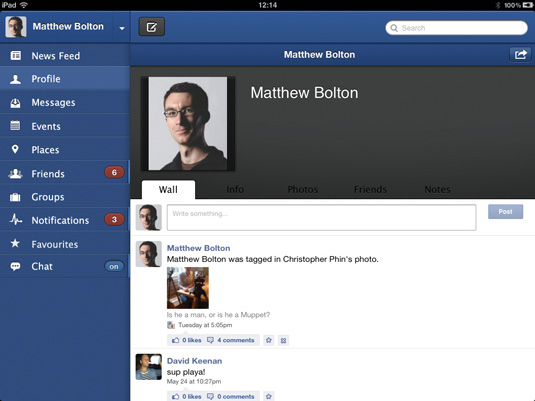Open the Notes tab
Image resolution: width=535 pixels, height=401 pixels.
[437, 189]
